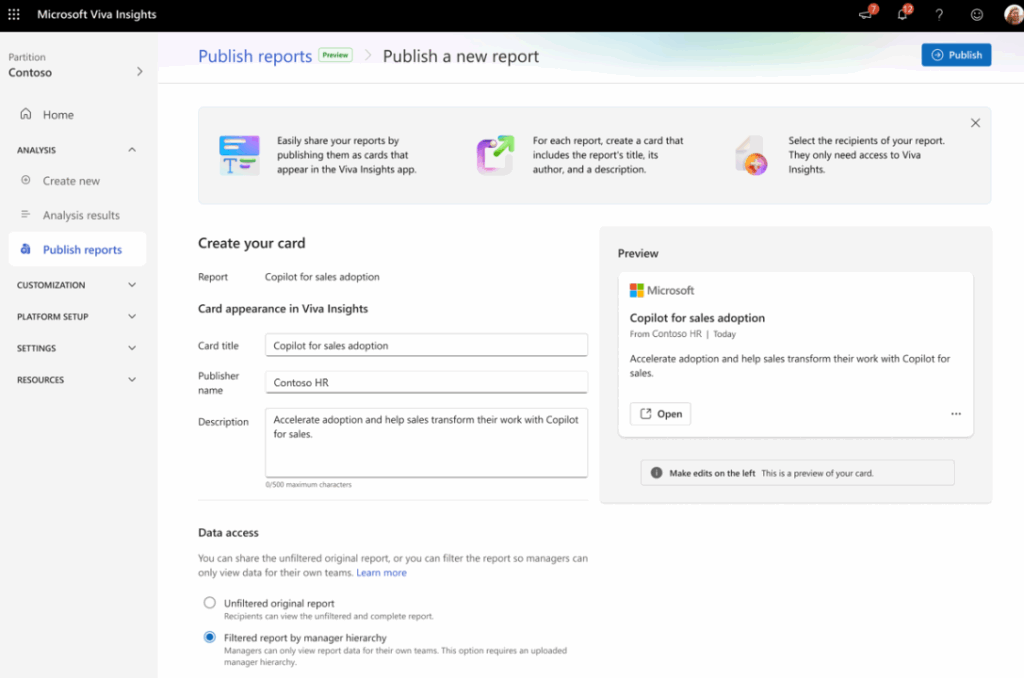This screenshot has height=678, width=1024.
Task: Expand the Customization section
Action: pyautogui.click(x=132, y=285)
